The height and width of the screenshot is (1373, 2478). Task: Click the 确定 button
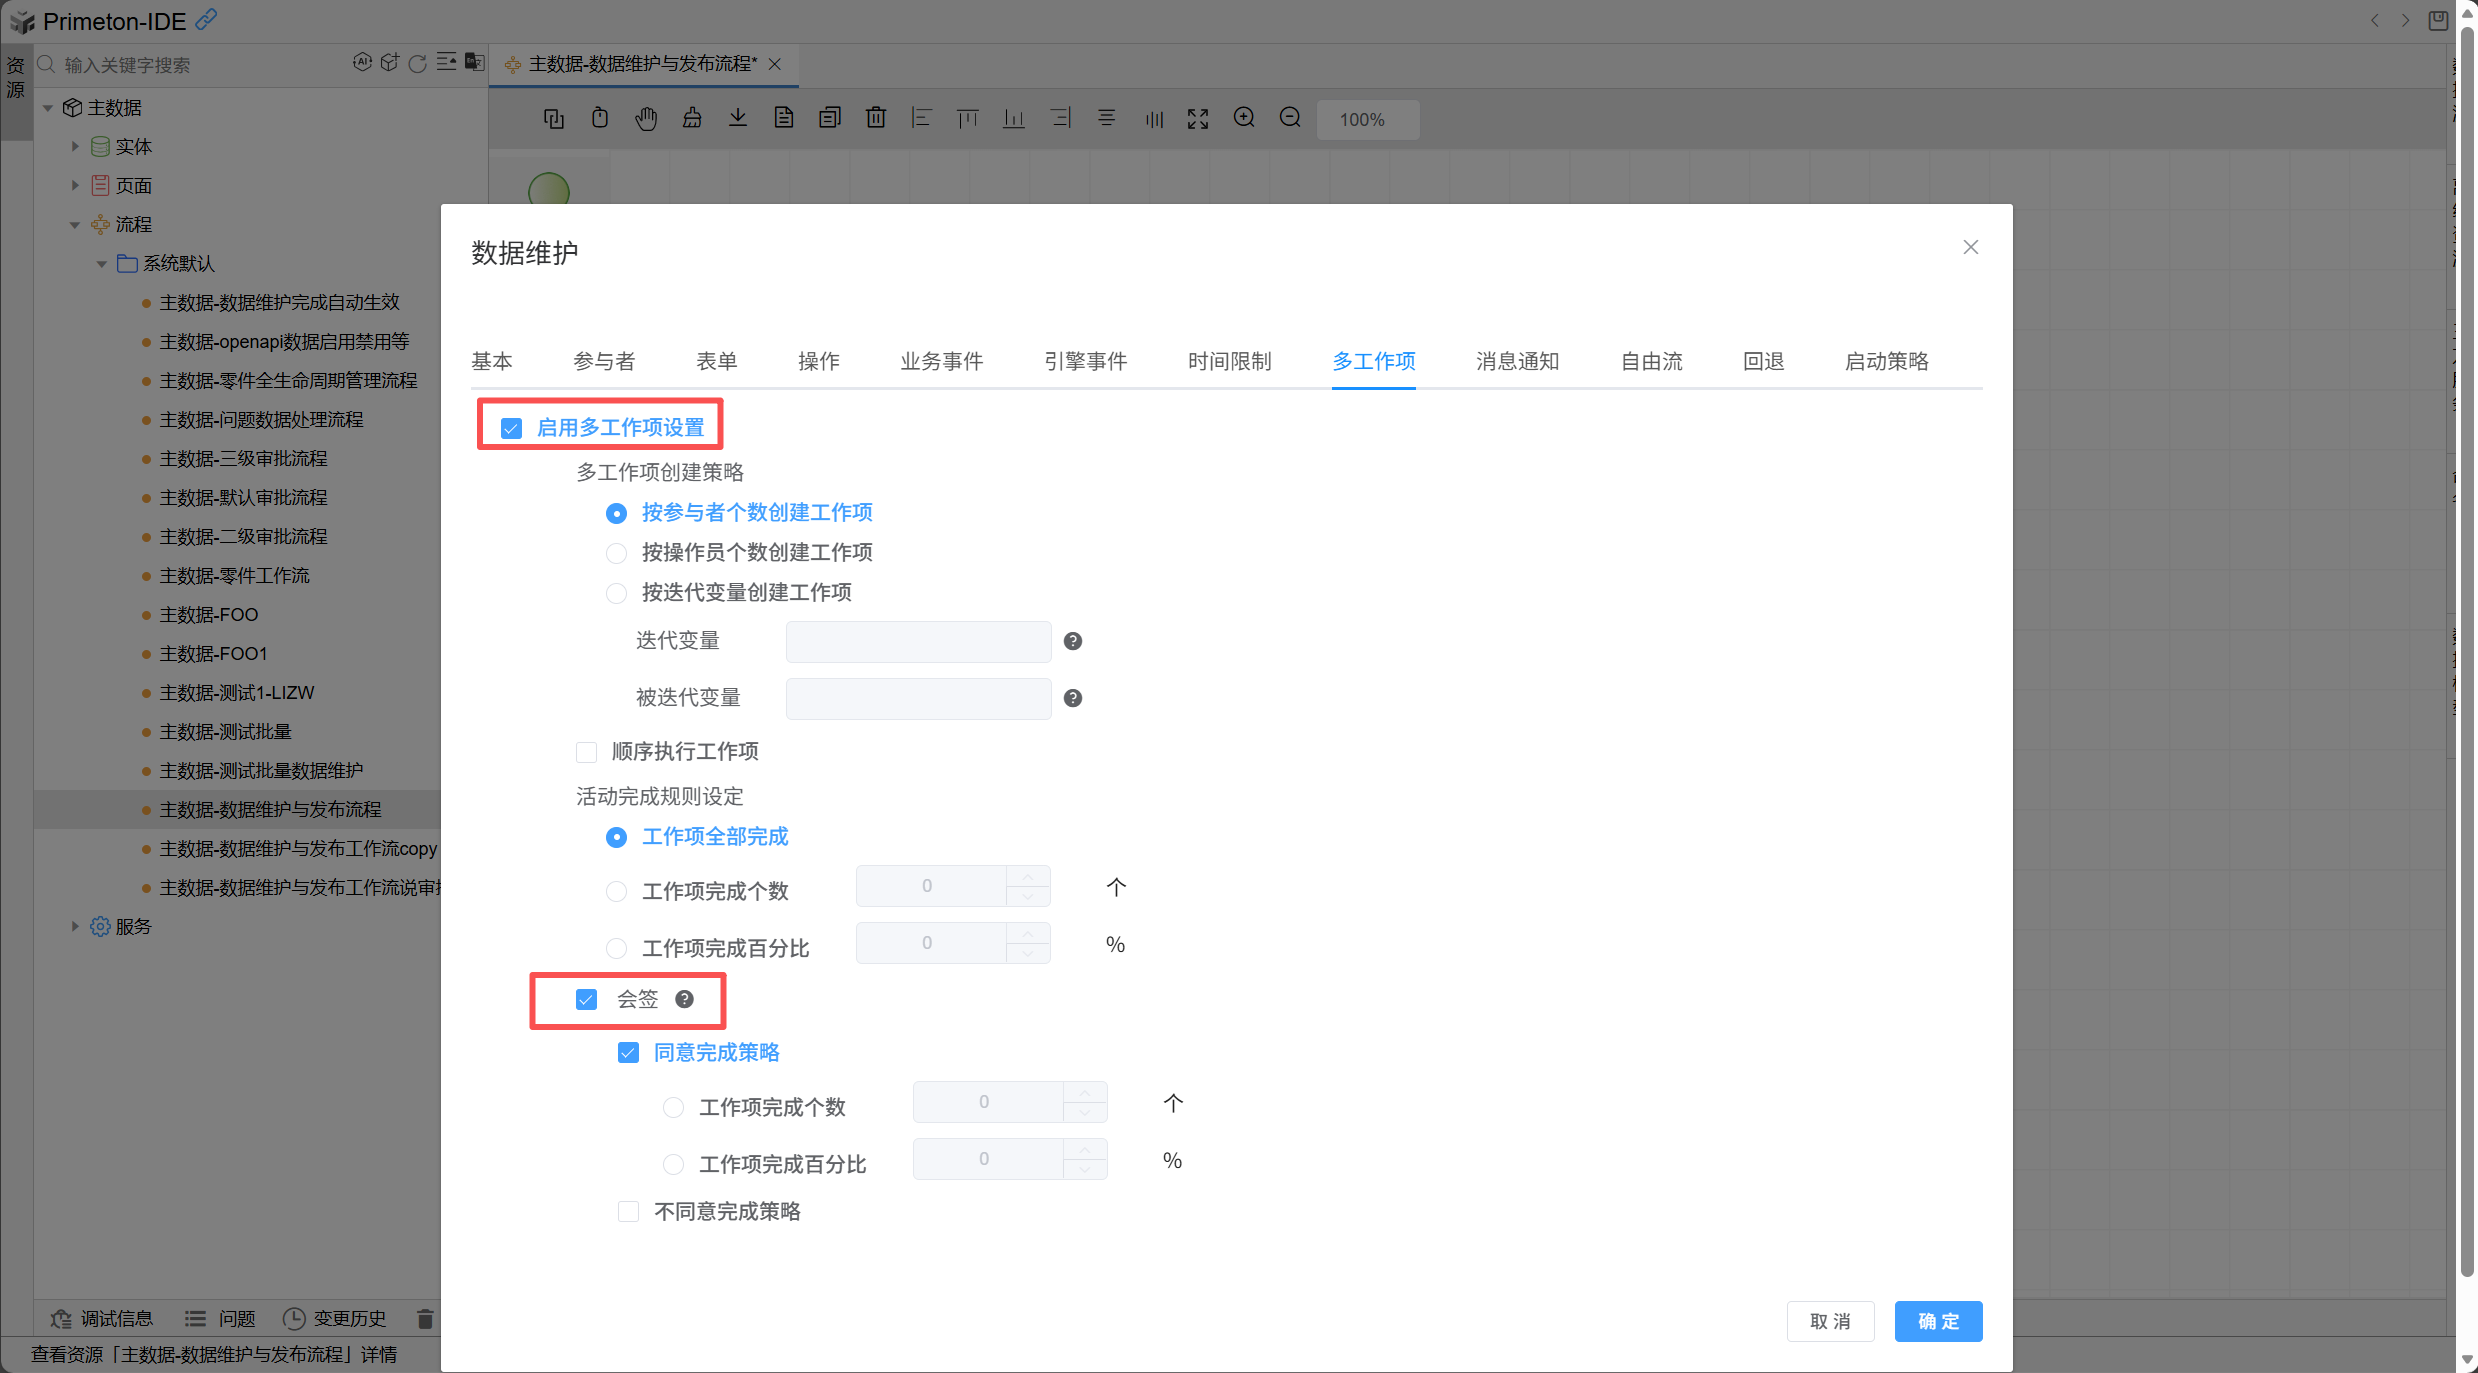coord(1937,1321)
